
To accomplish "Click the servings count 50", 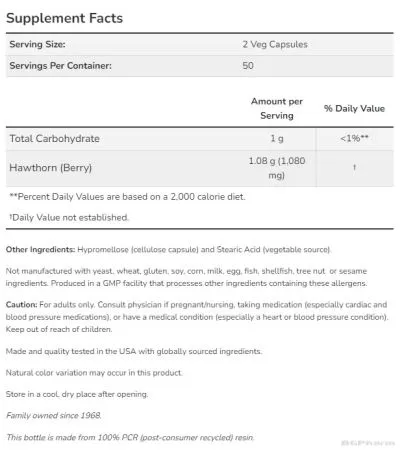I will pyautogui.click(x=248, y=66).
